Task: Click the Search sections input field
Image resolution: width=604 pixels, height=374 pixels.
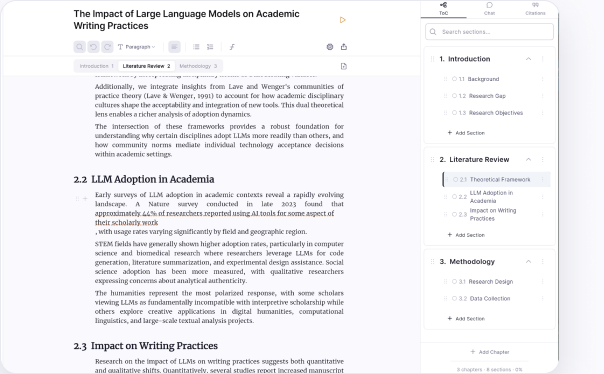Action: coord(489,32)
